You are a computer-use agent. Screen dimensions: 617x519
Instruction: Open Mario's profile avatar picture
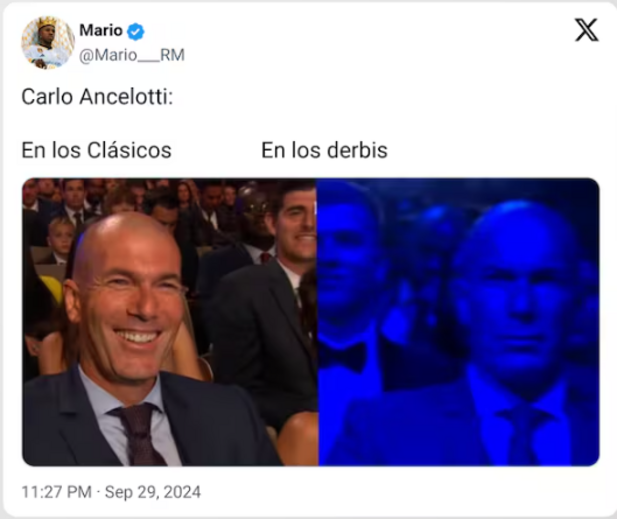coord(48,43)
